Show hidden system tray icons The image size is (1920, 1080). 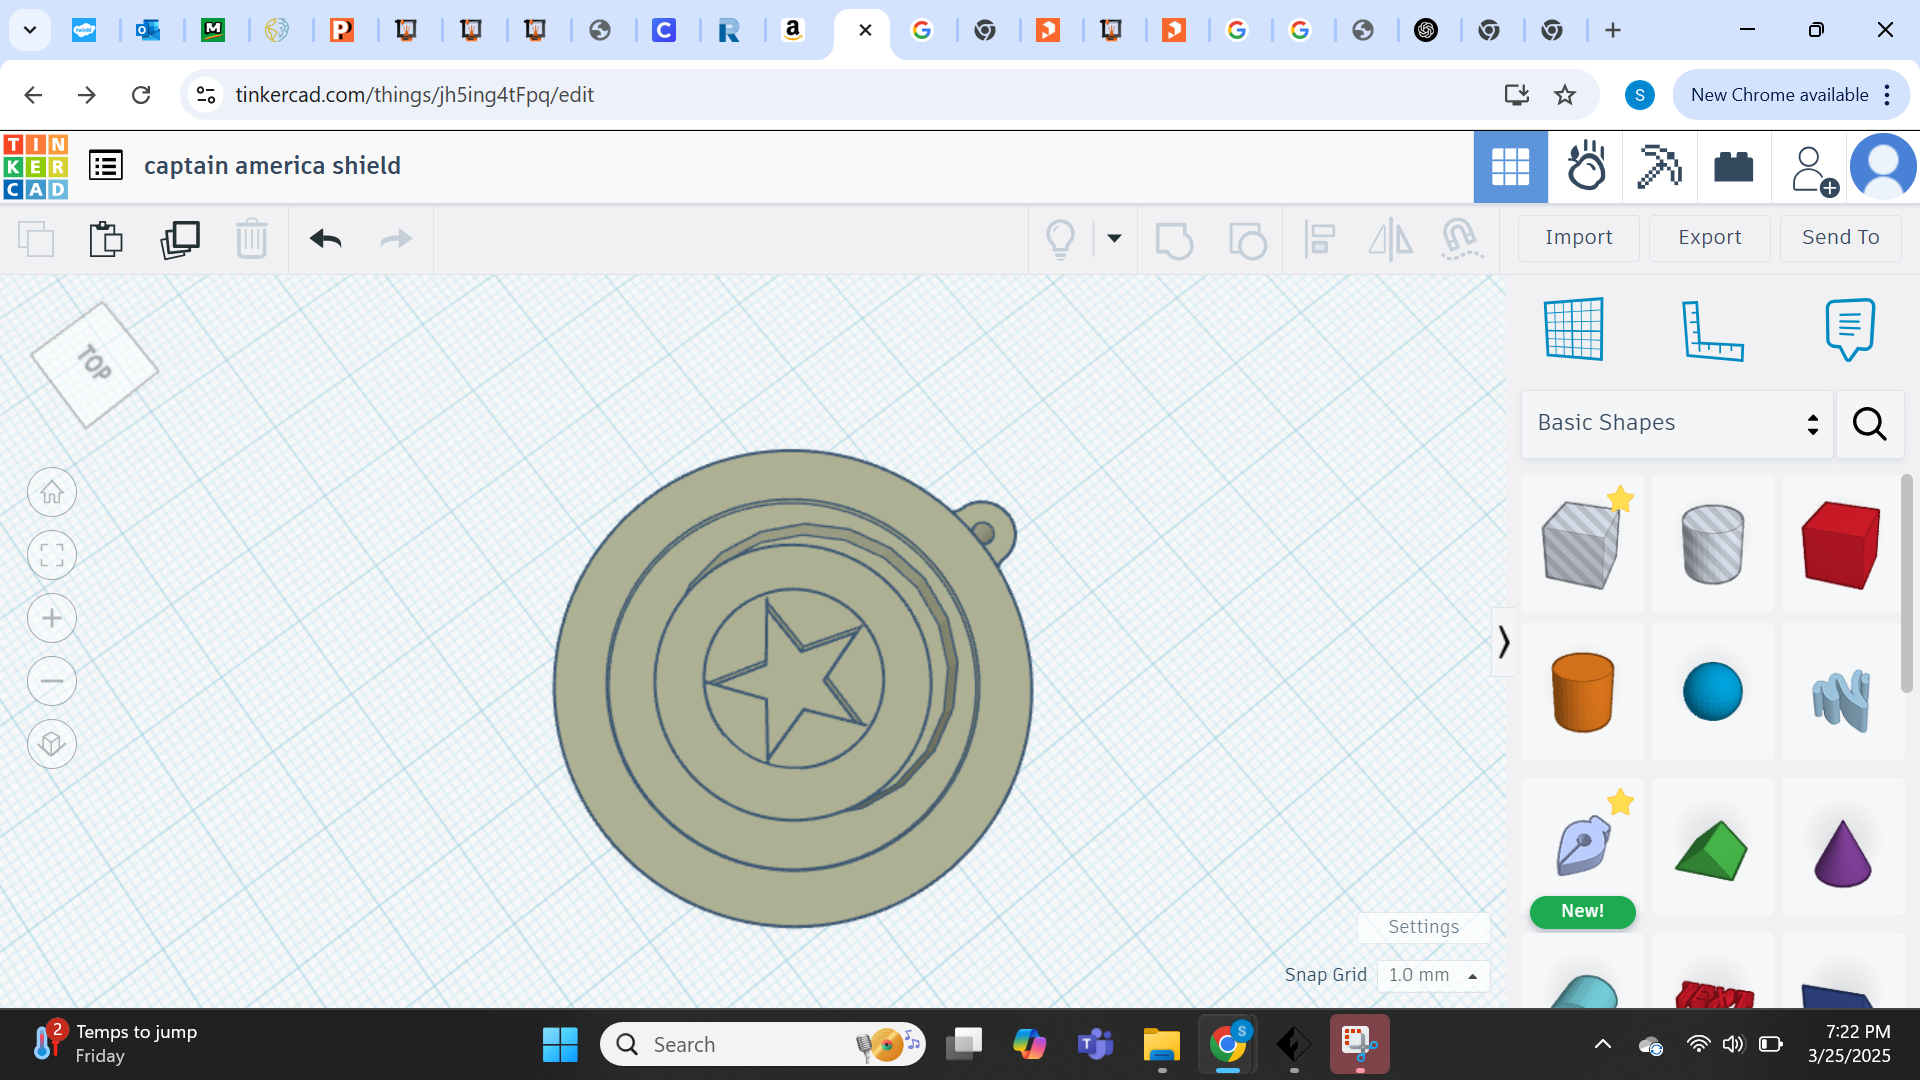pos(1603,1045)
